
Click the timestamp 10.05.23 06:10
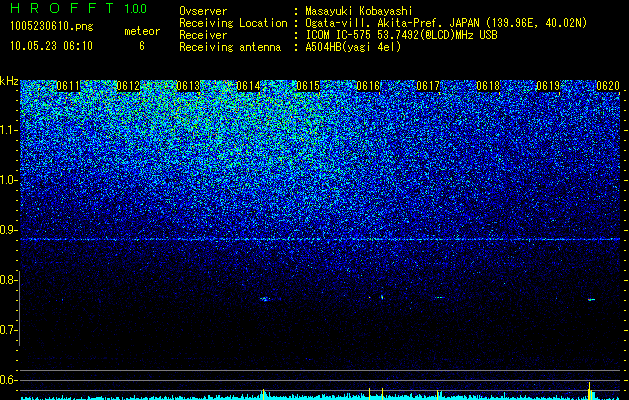click(x=51, y=46)
